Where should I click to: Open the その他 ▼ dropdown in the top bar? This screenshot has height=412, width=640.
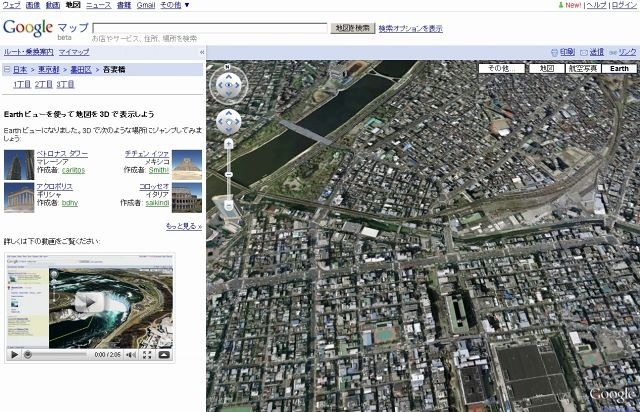(175, 5)
